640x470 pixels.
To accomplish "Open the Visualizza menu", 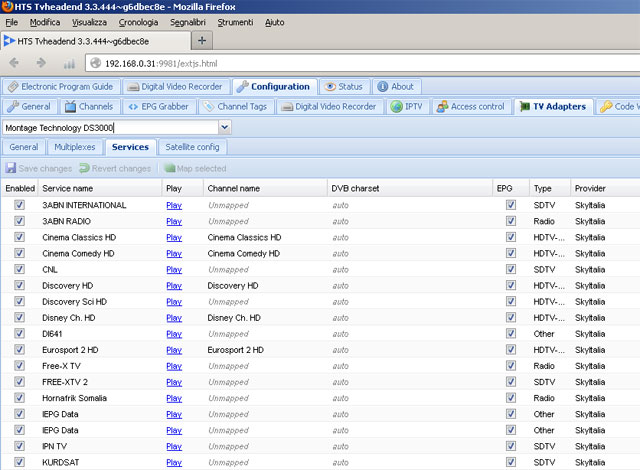I will (89, 22).
